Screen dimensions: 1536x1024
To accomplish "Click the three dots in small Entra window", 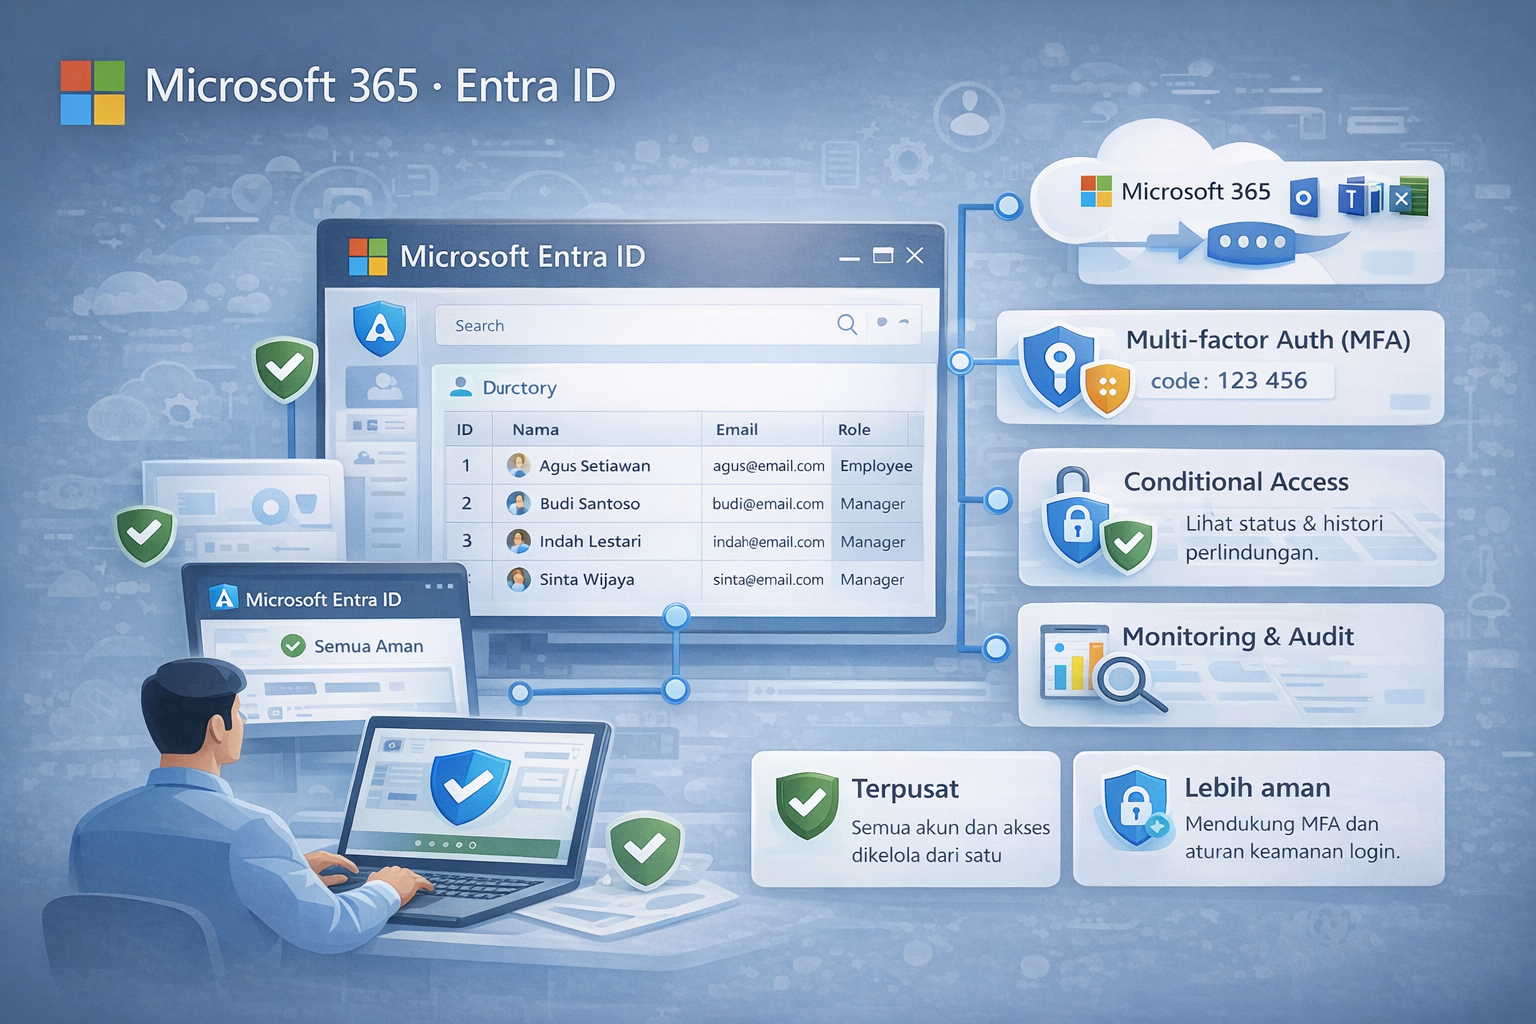I will 439,586.
